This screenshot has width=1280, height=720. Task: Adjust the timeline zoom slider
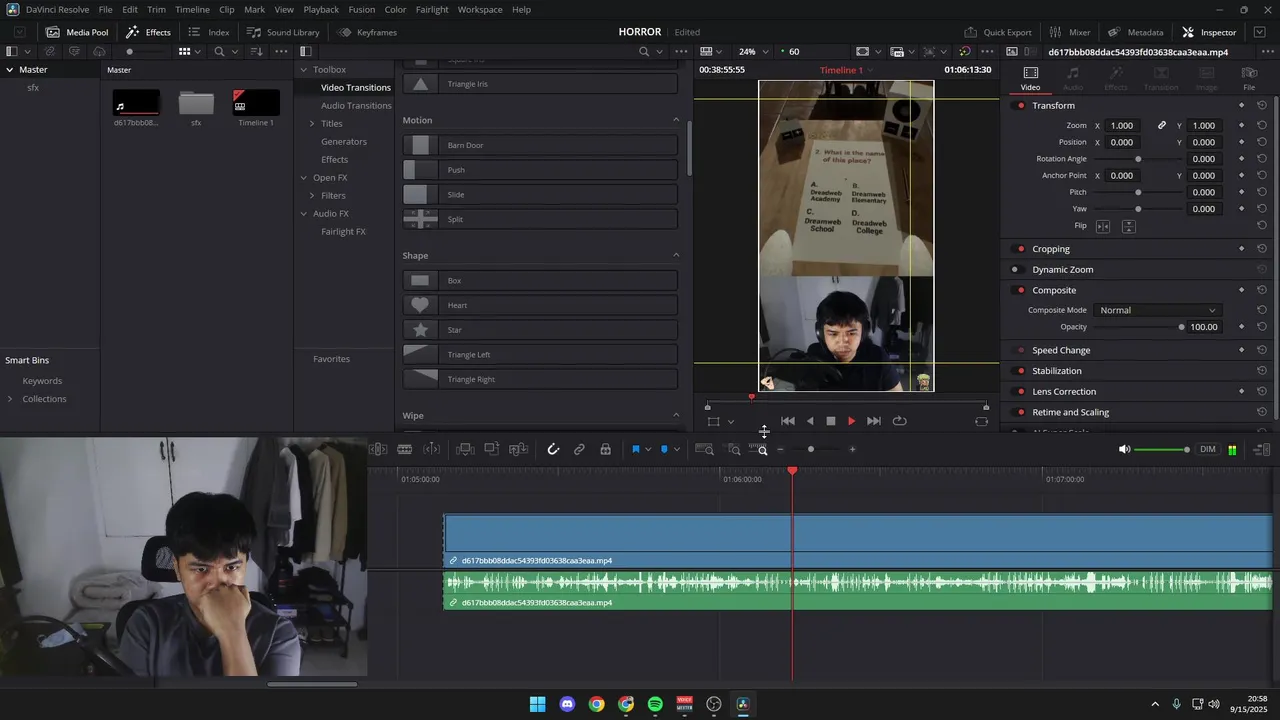811,450
